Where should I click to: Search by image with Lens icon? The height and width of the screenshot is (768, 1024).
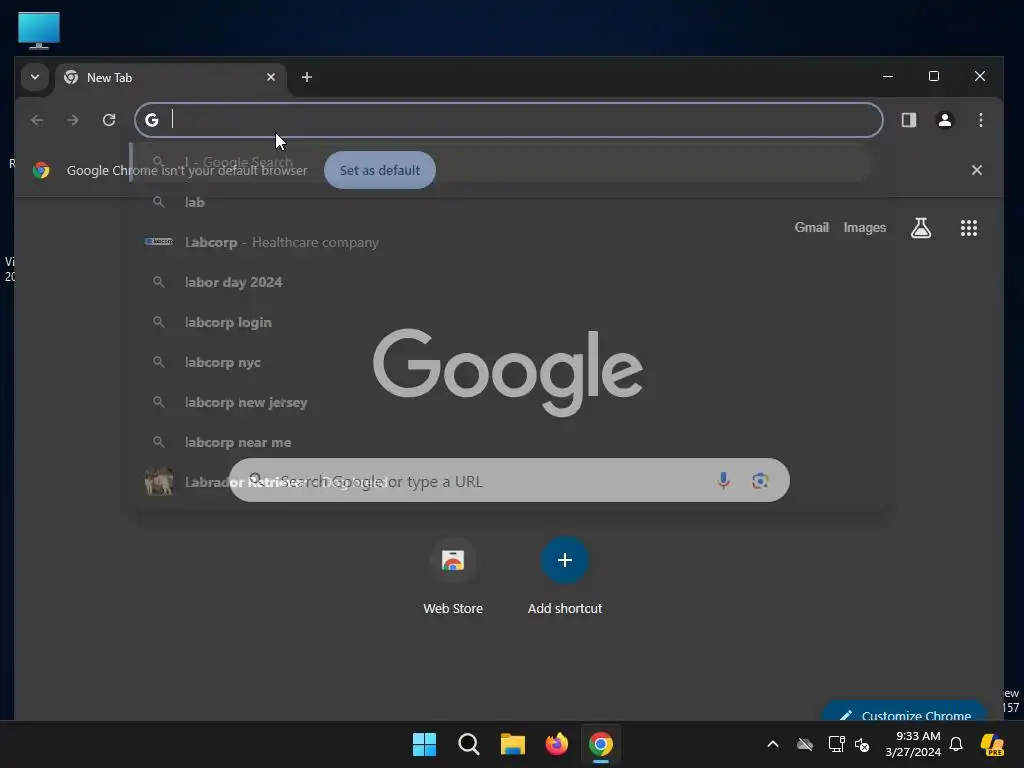[760, 481]
